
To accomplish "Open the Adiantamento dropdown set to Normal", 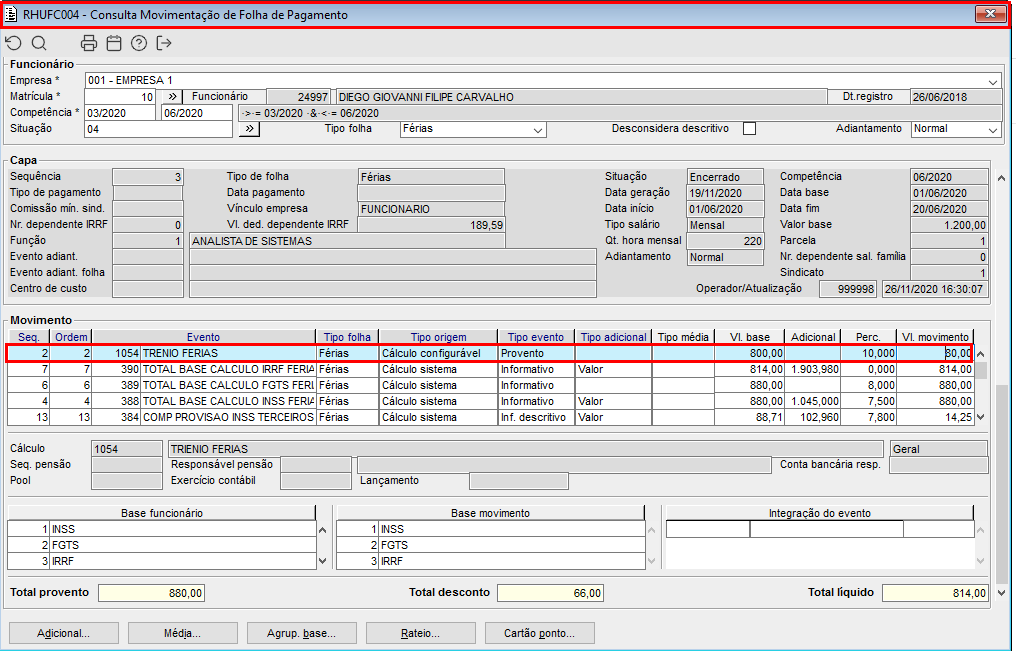I will point(993,130).
